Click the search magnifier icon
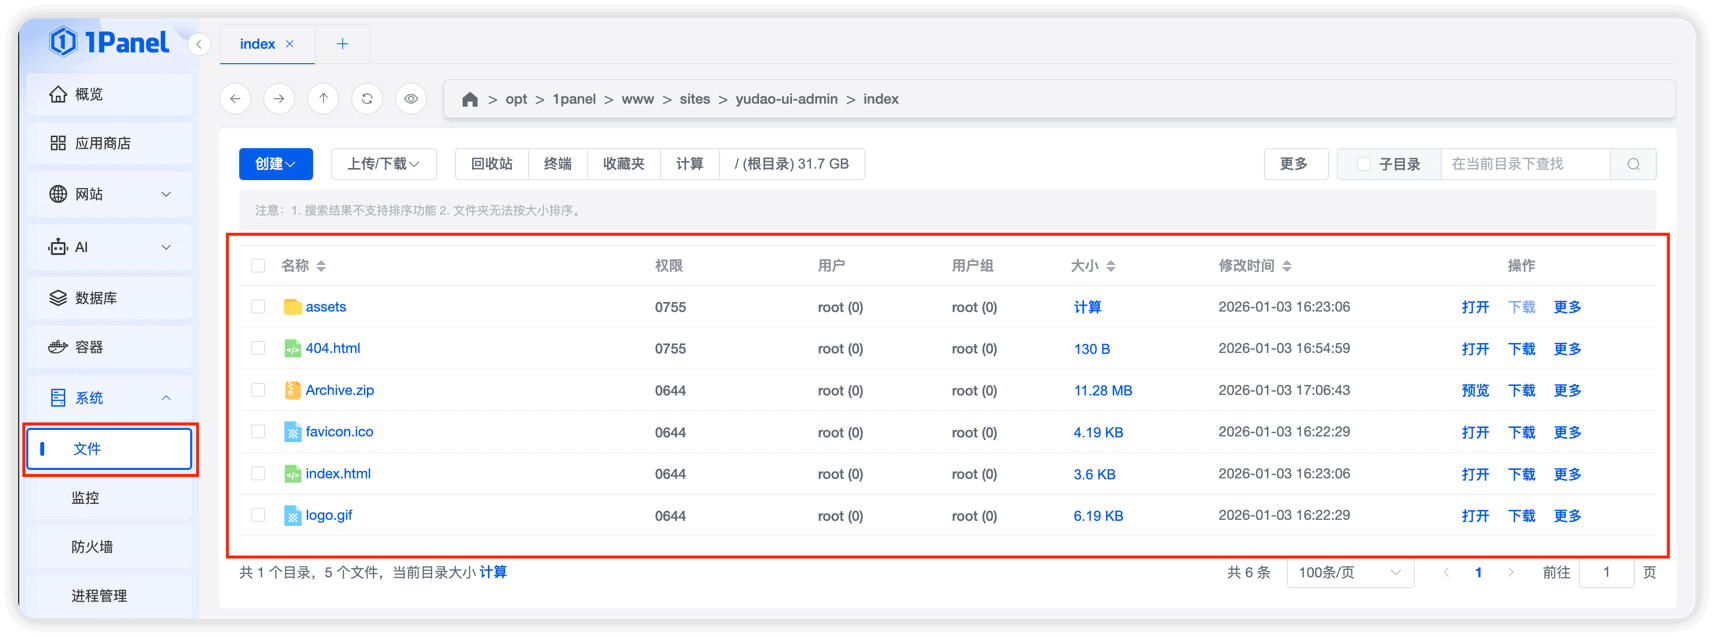 [x=1633, y=164]
